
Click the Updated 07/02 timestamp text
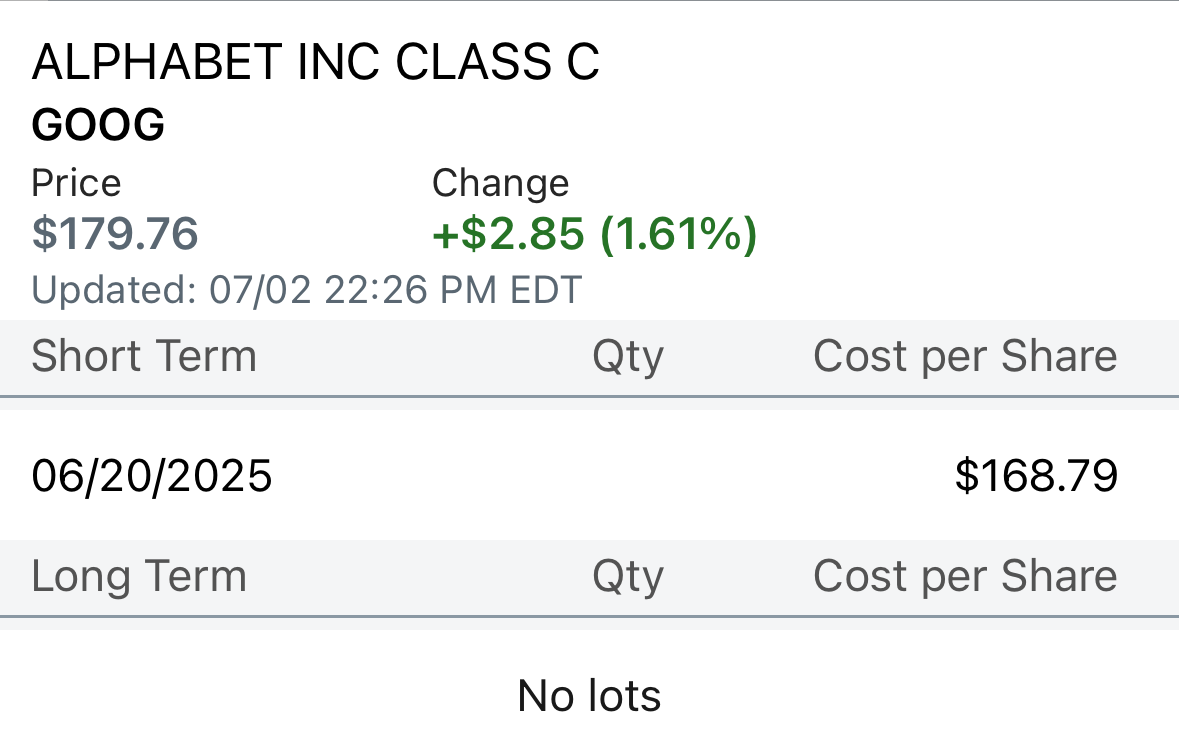pos(306,291)
